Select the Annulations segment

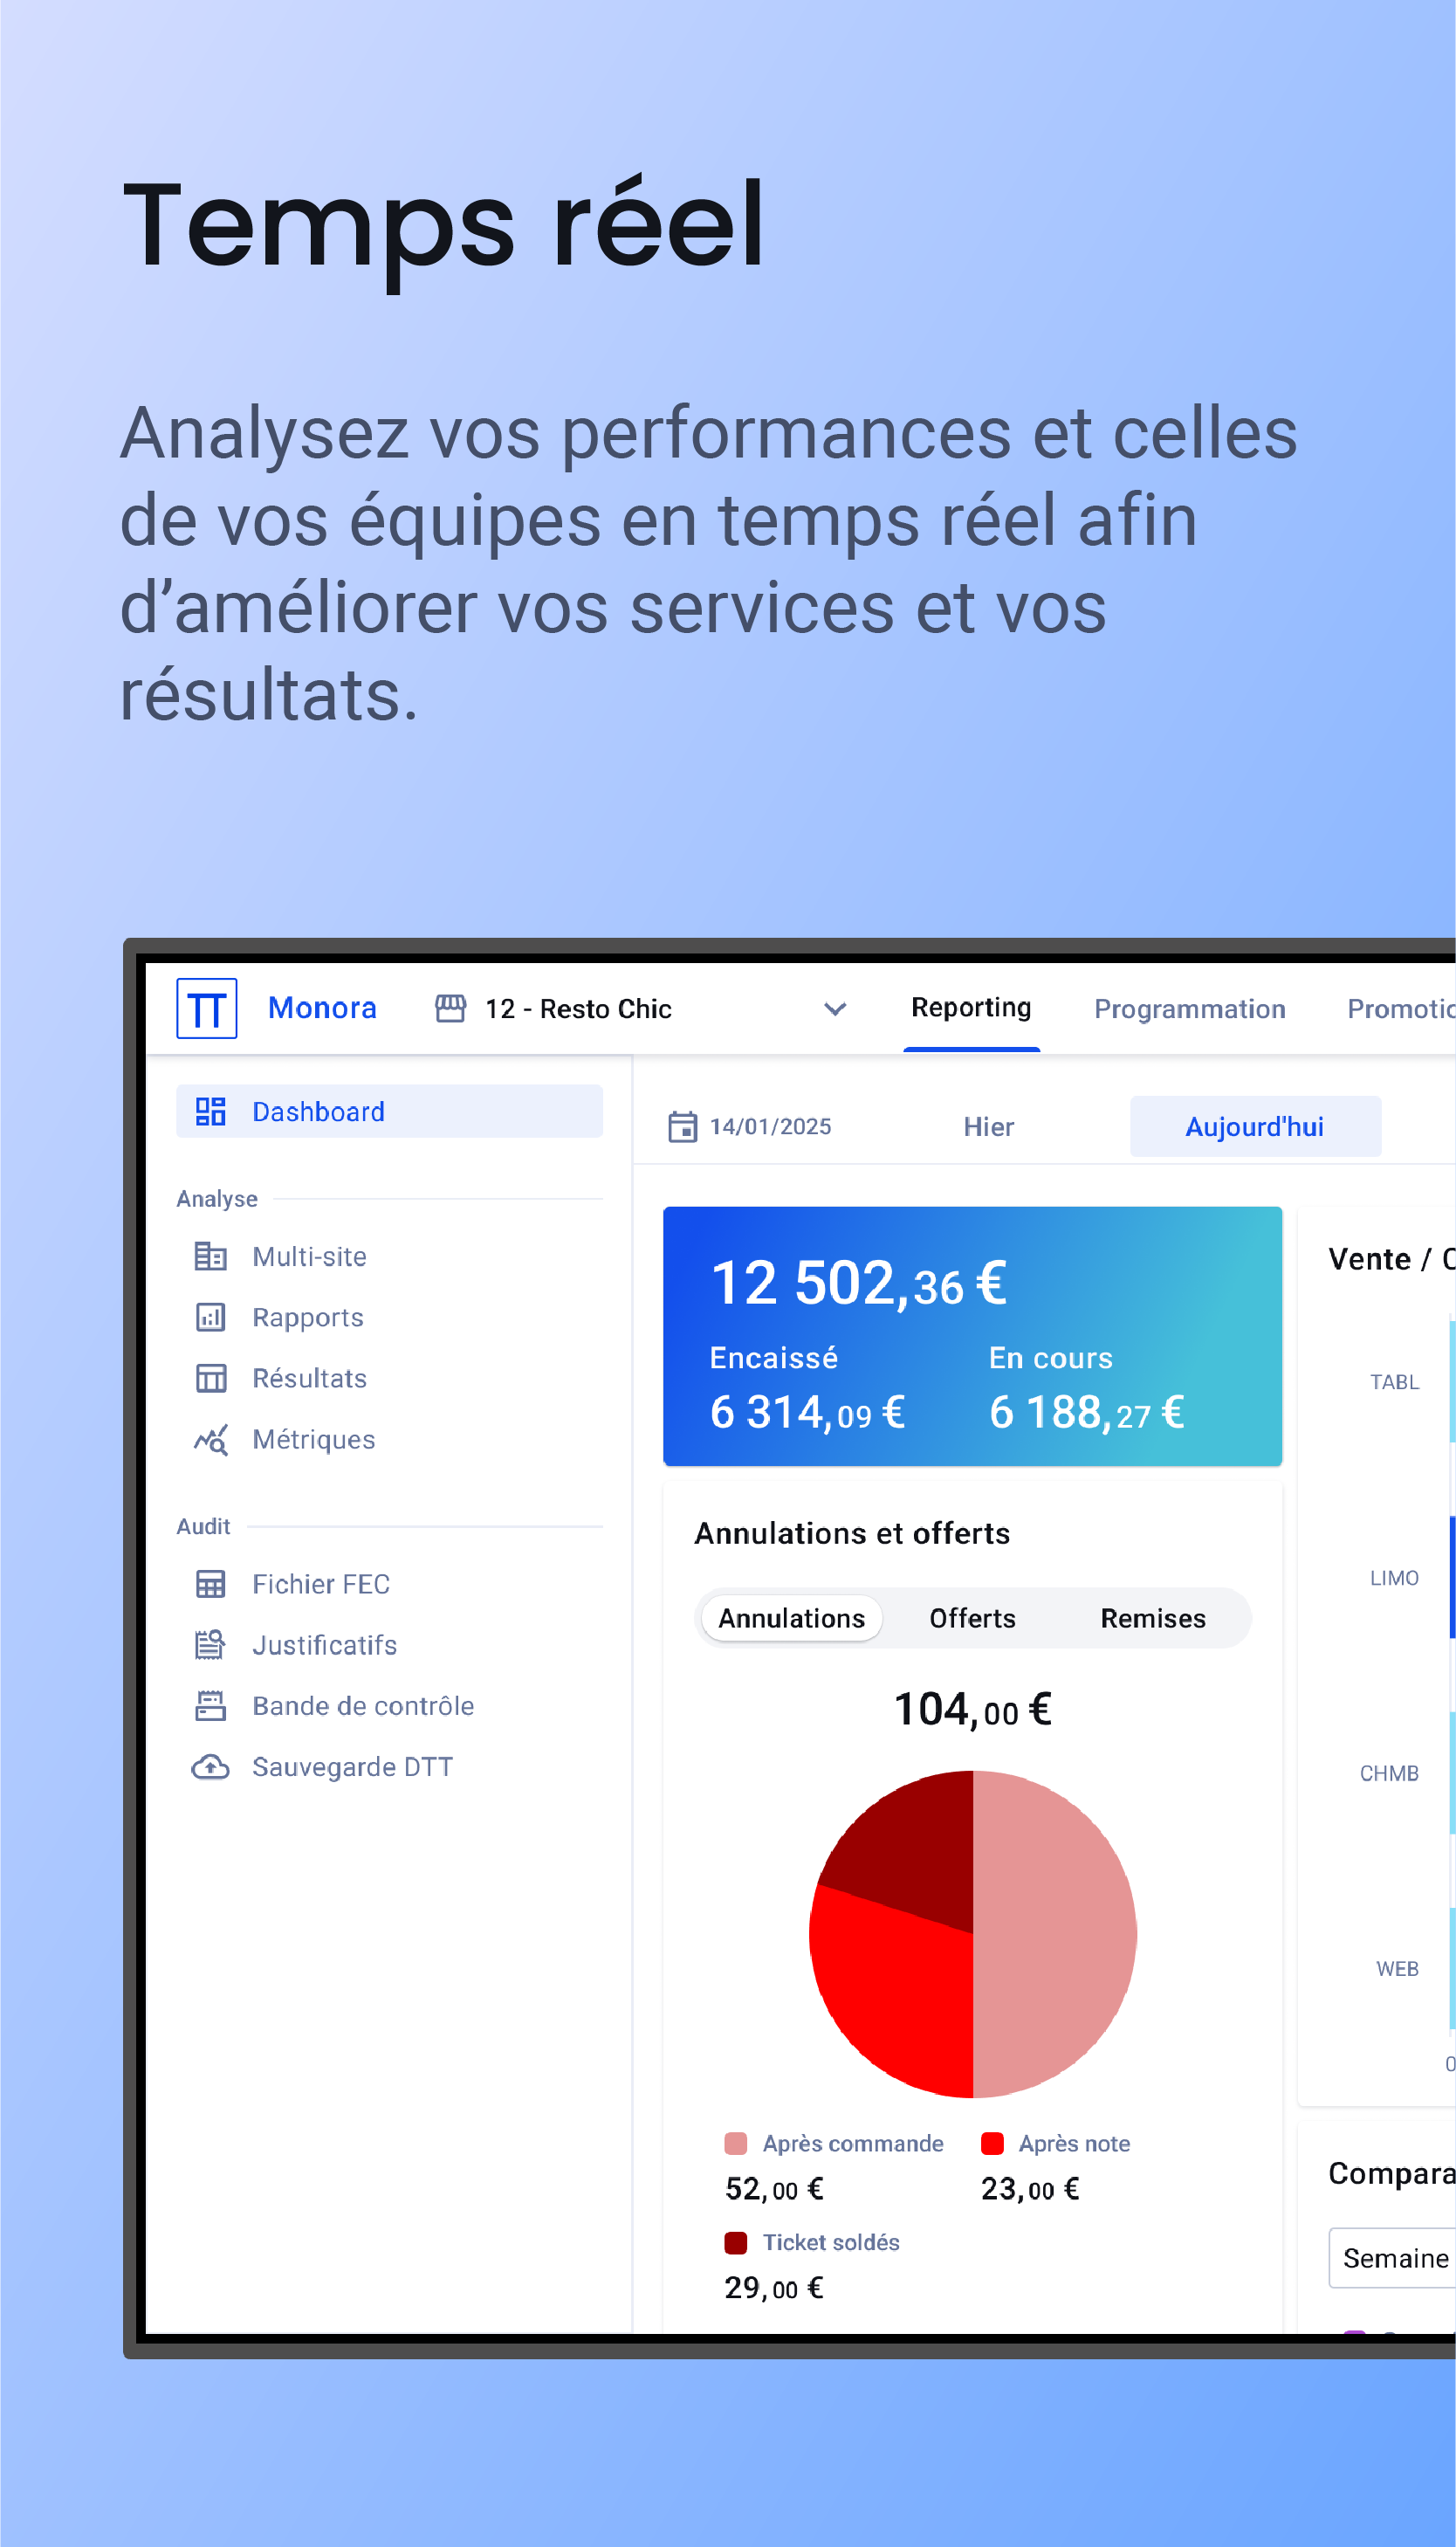pyautogui.click(x=792, y=1618)
